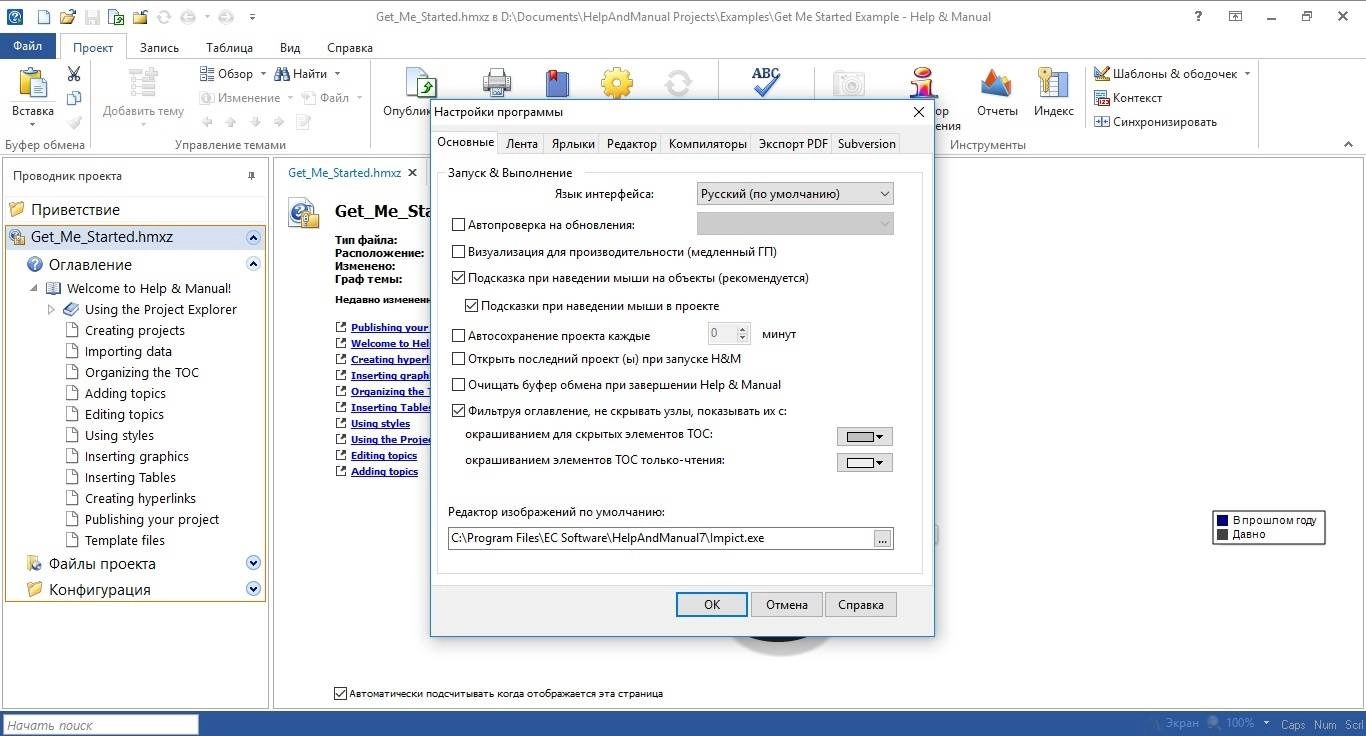
Task: Open Reports (Отчеты) chart icon
Action: coord(996,83)
